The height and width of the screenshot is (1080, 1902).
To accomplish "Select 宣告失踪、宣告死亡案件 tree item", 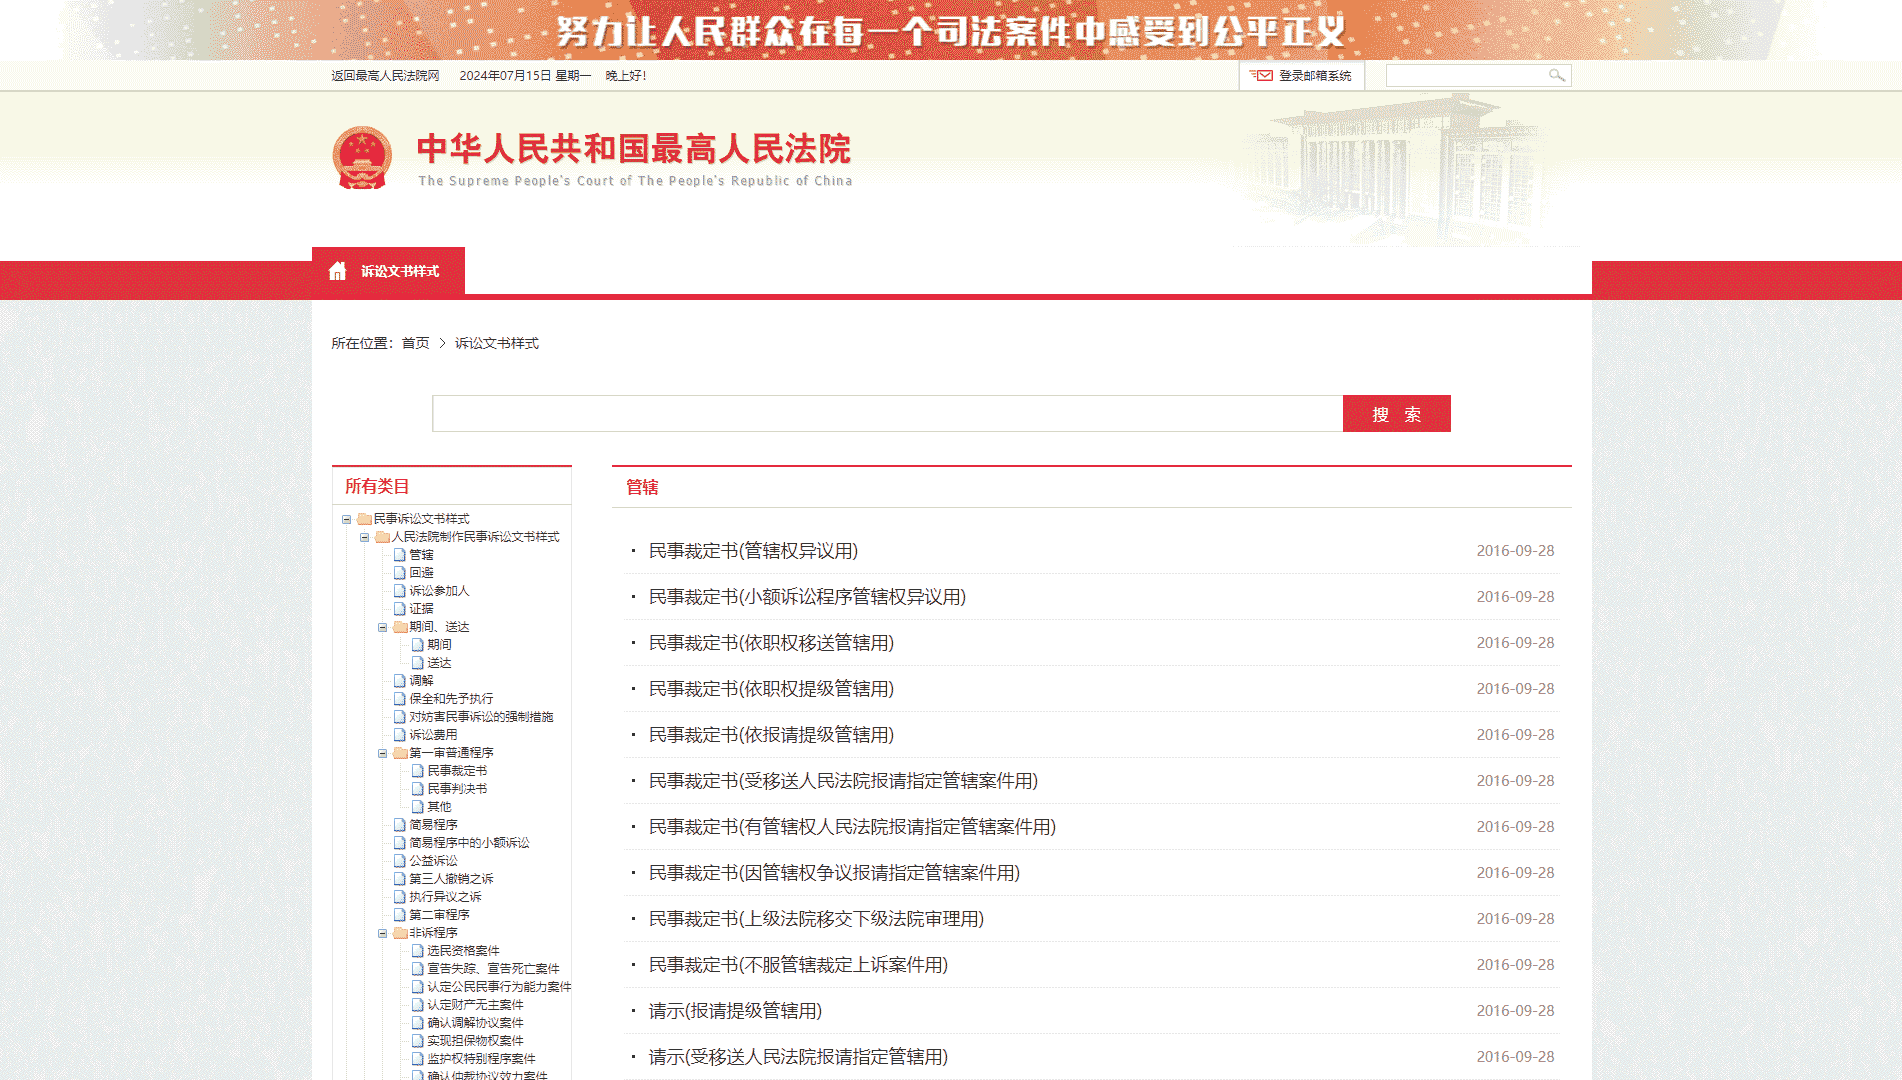I will 493,969.
